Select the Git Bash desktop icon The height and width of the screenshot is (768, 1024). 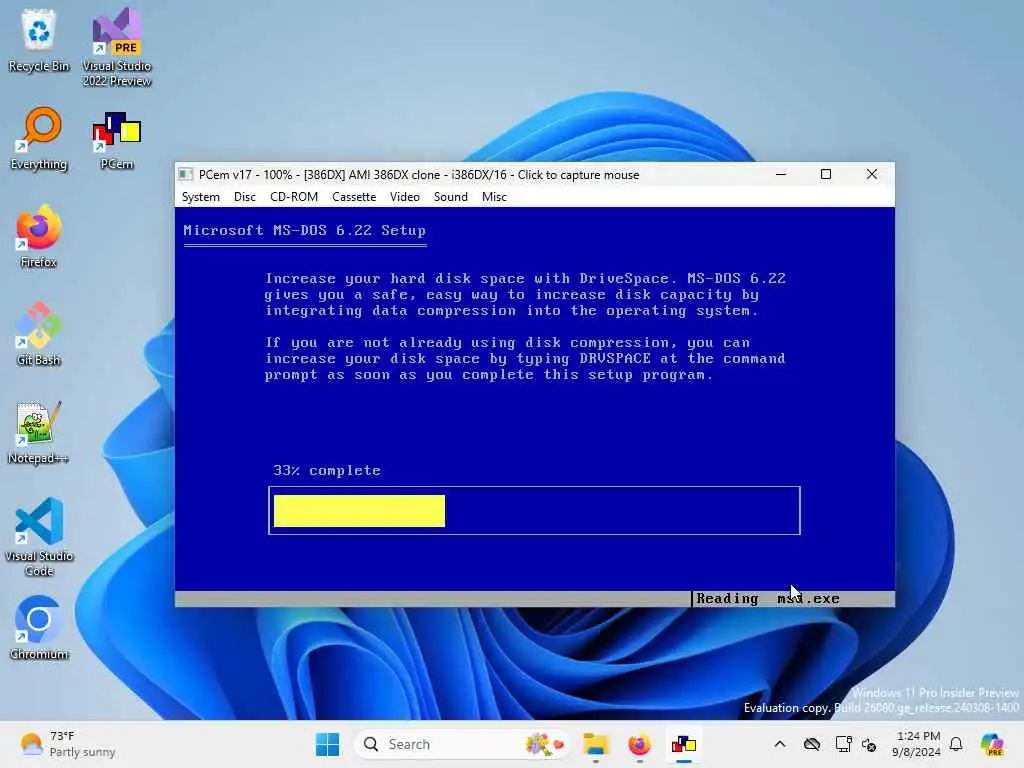[39, 334]
